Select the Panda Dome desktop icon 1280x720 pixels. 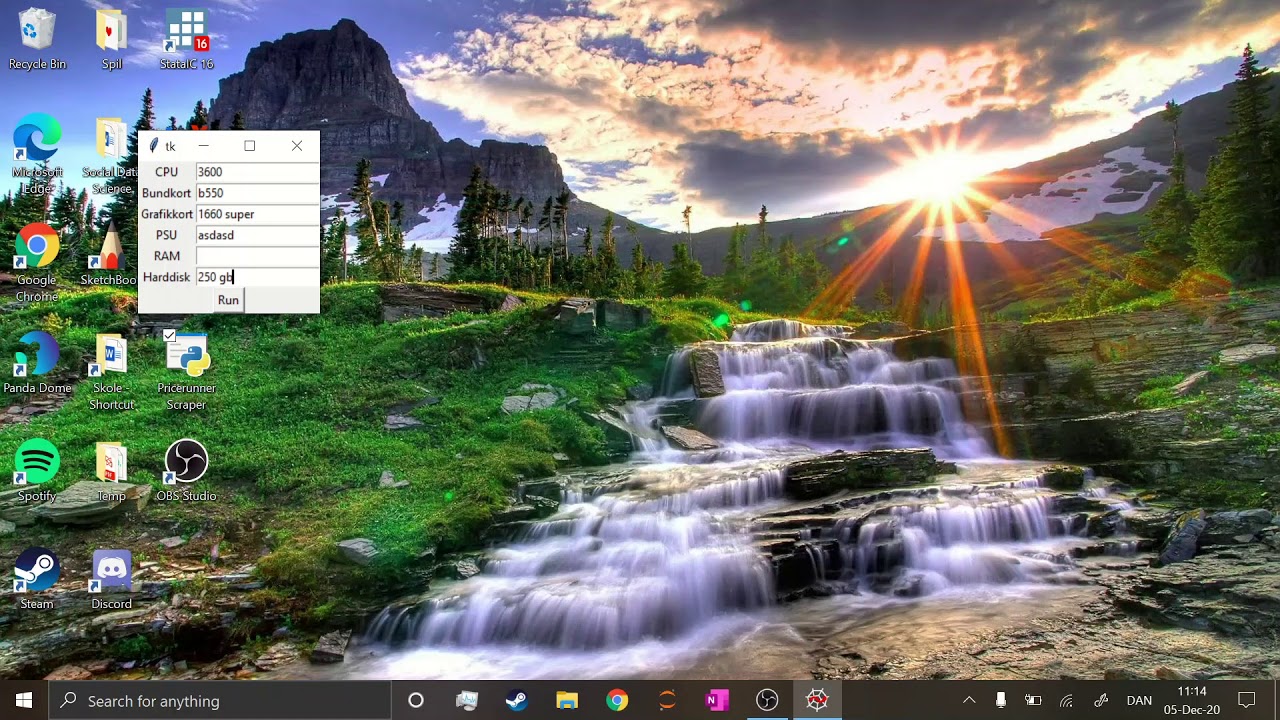point(37,363)
